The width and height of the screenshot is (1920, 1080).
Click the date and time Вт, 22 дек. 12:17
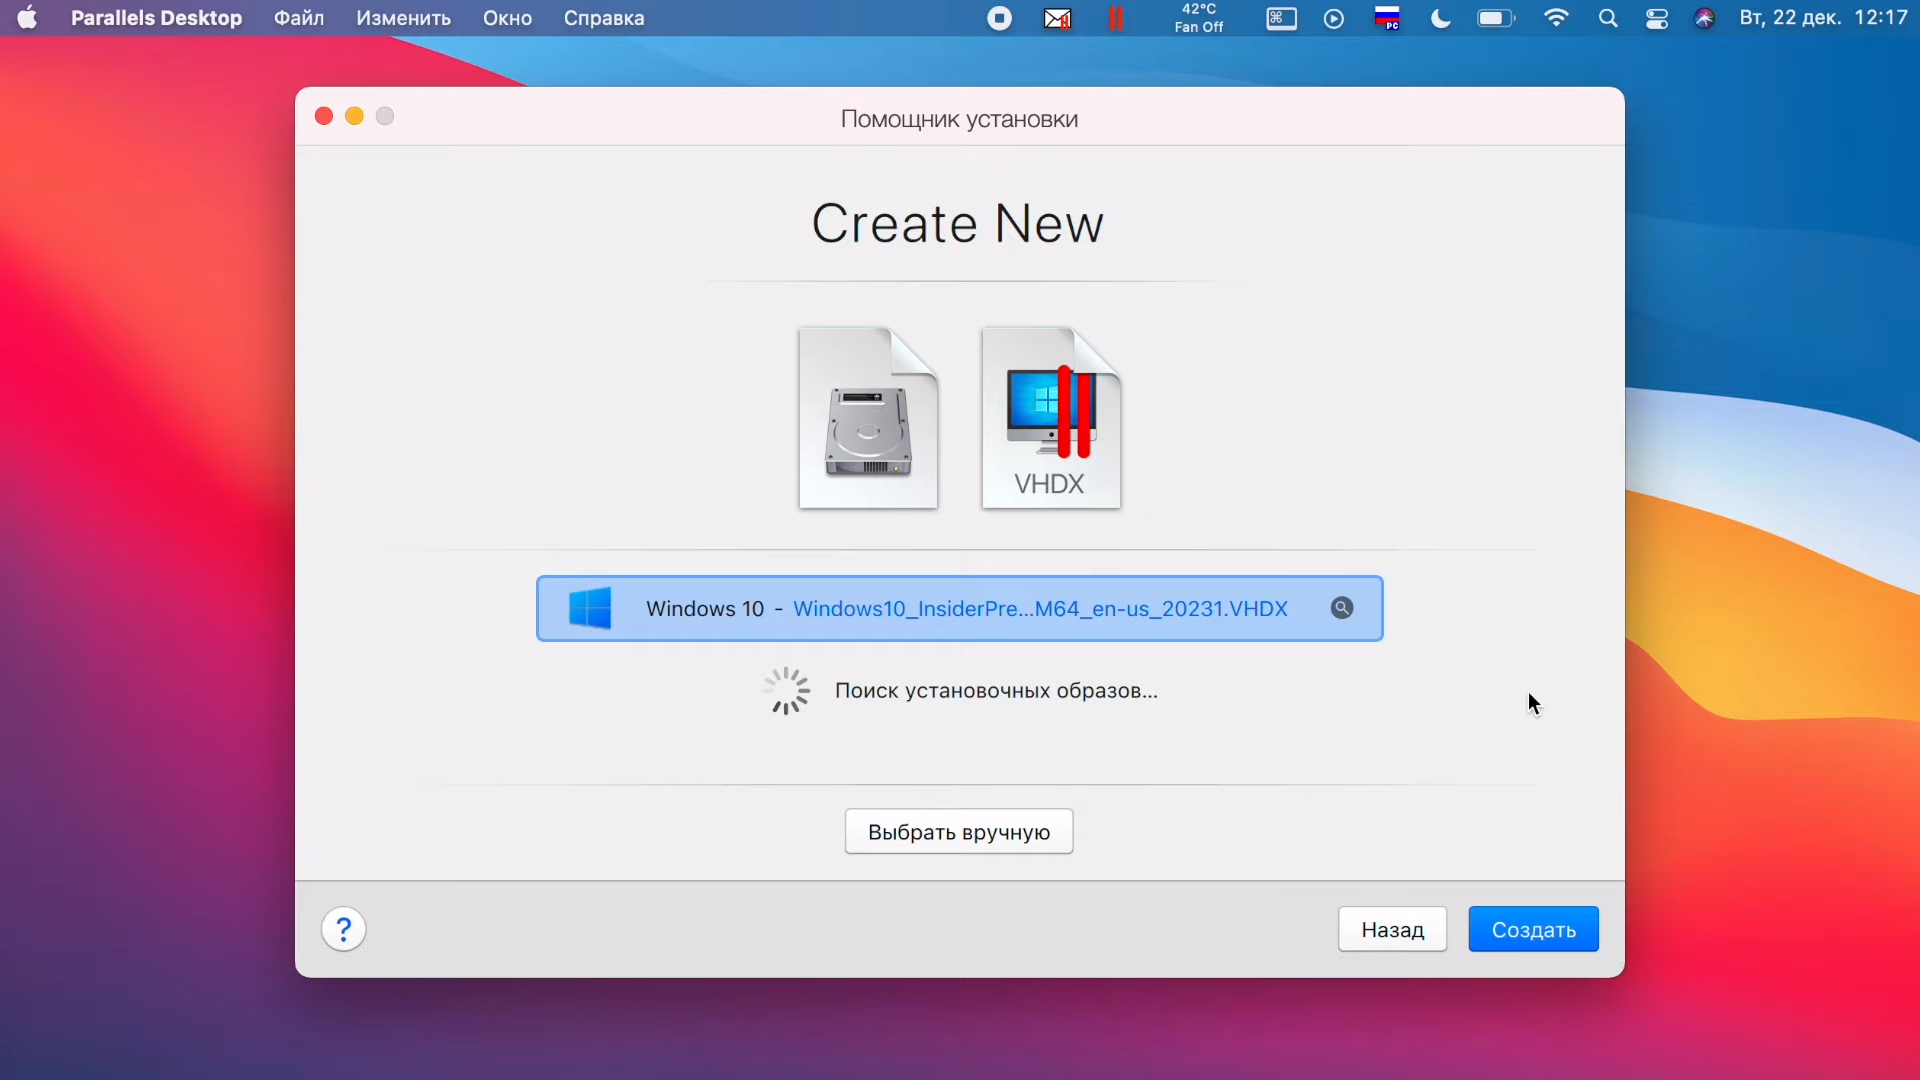point(1823,18)
